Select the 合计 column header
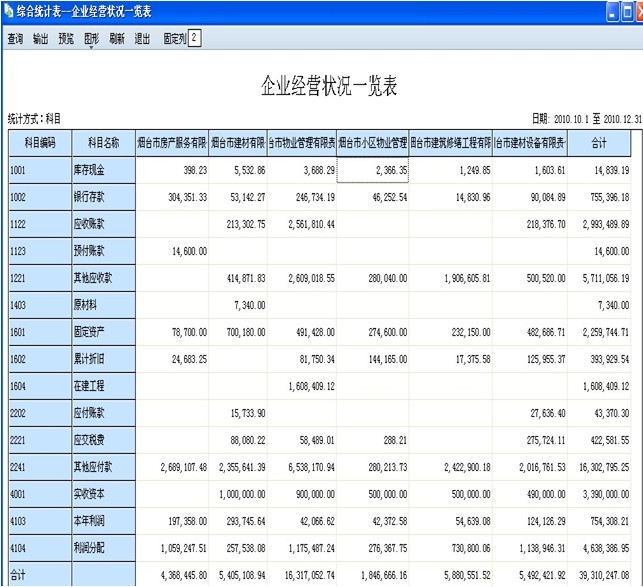Viewport: 643px width, 587px height. click(x=599, y=143)
